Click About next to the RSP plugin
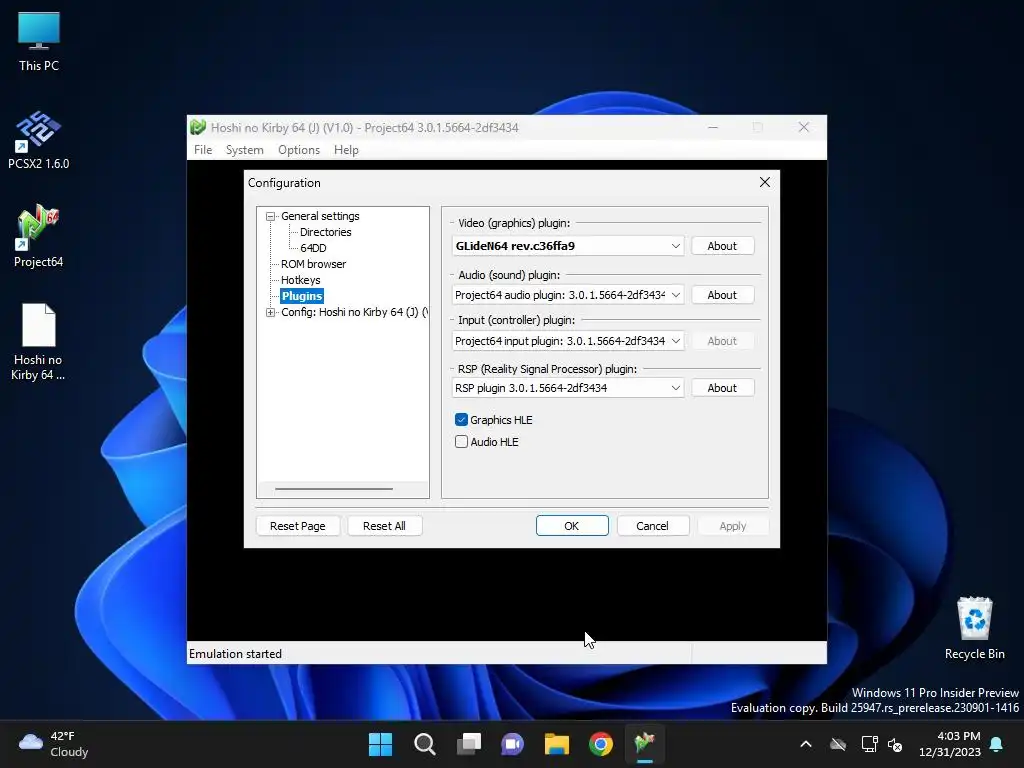 pos(722,388)
